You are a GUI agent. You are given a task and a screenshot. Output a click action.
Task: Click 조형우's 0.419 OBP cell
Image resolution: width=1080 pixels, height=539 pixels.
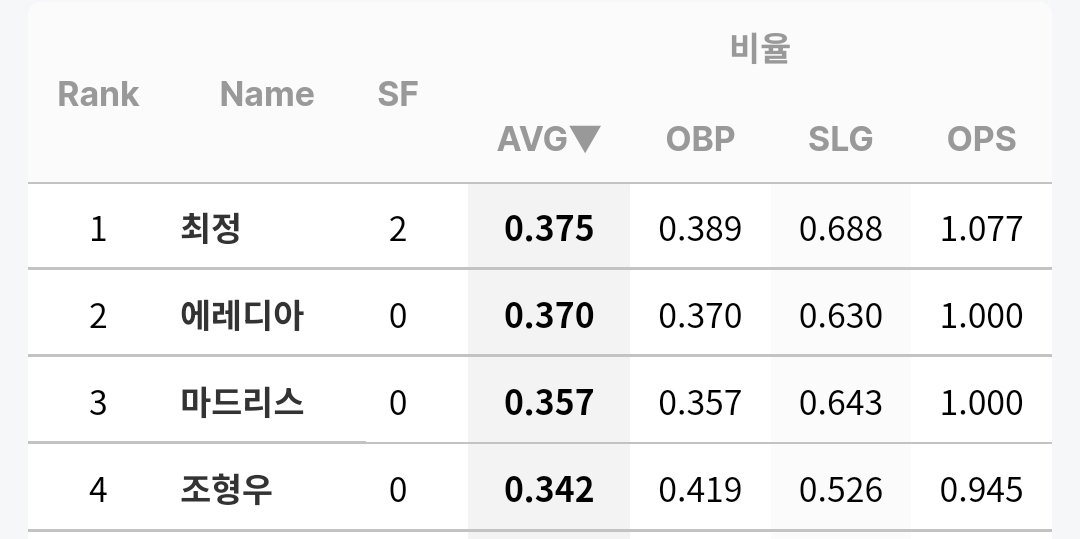[x=700, y=490]
